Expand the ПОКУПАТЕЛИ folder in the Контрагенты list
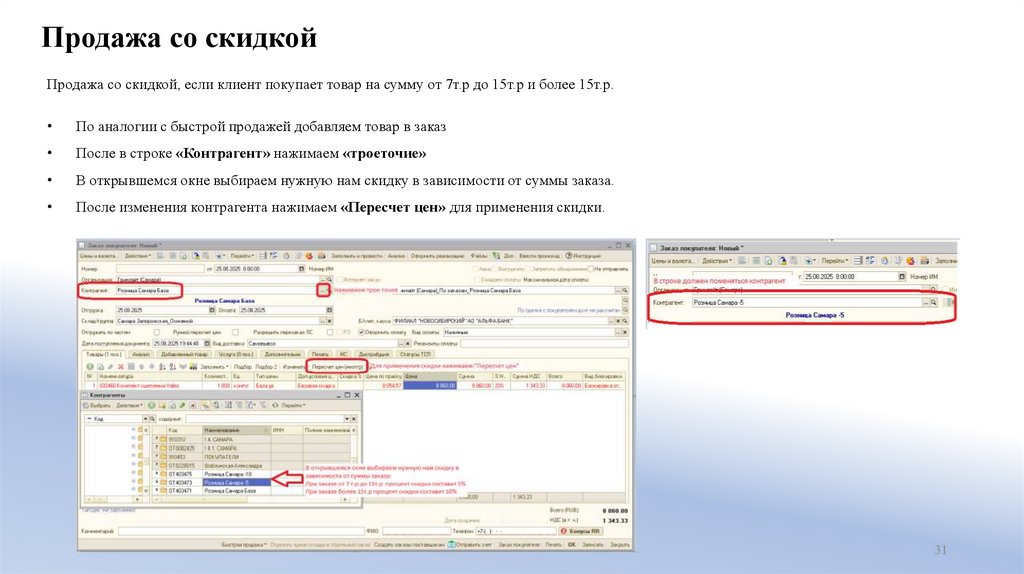1024x574 pixels. (157, 456)
